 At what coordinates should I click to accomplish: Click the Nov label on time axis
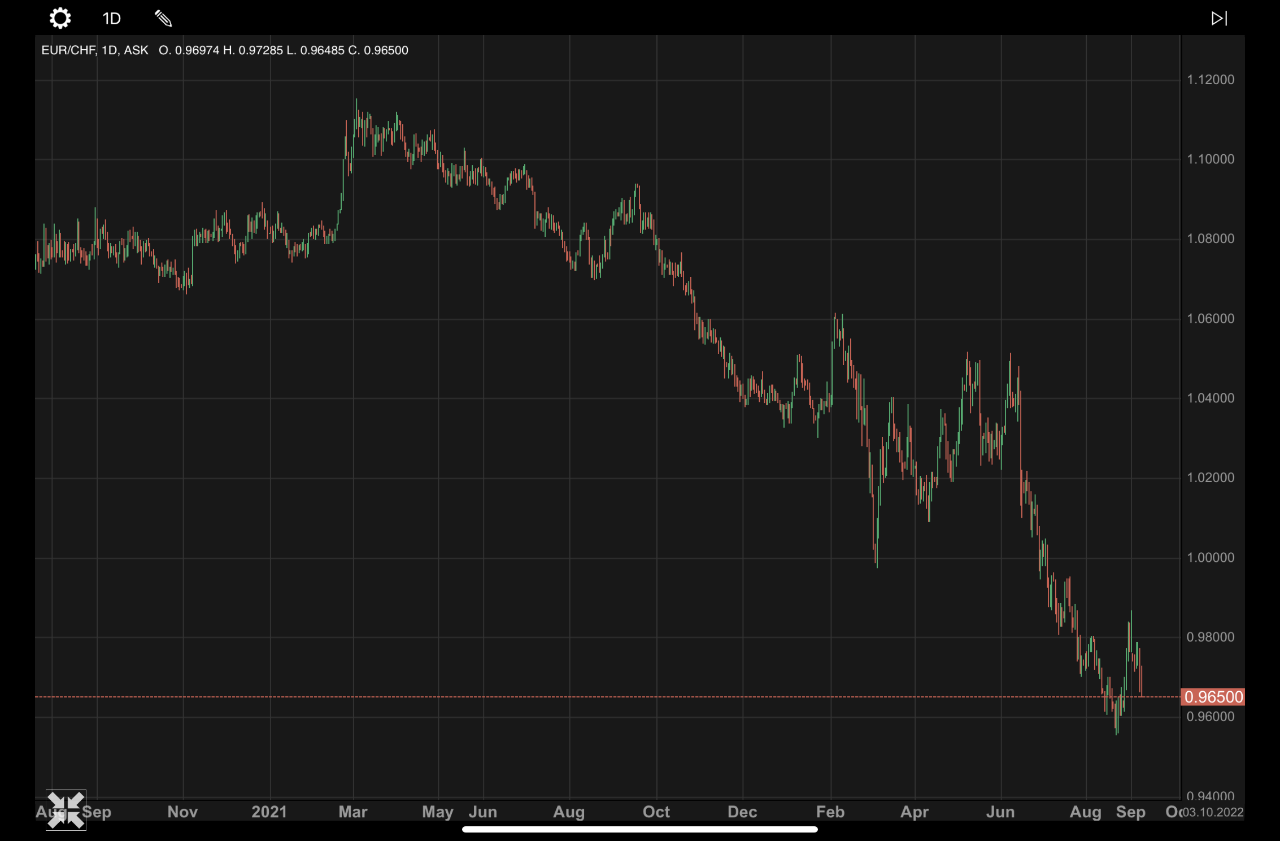(182, 812)
